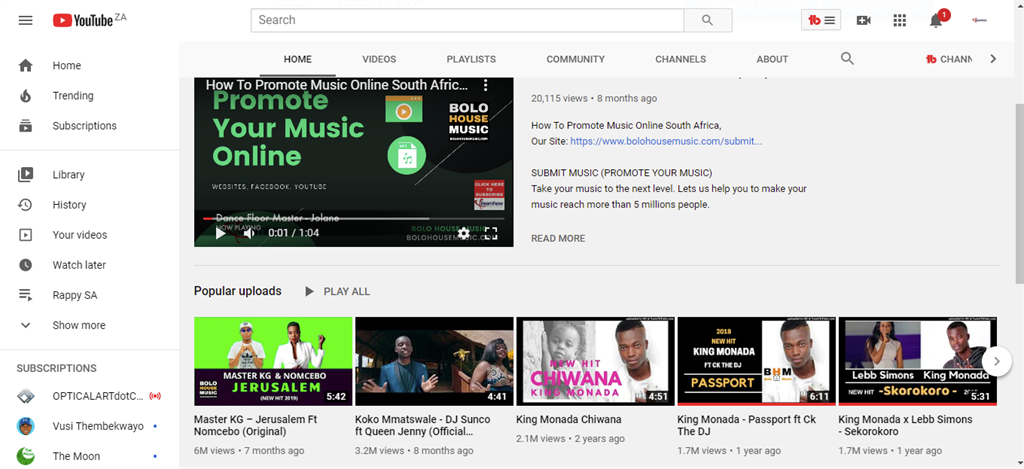Open Sekorokoro video thumbnail
The width and height of the screenshot is (1024, 469).
click(918, 361)
